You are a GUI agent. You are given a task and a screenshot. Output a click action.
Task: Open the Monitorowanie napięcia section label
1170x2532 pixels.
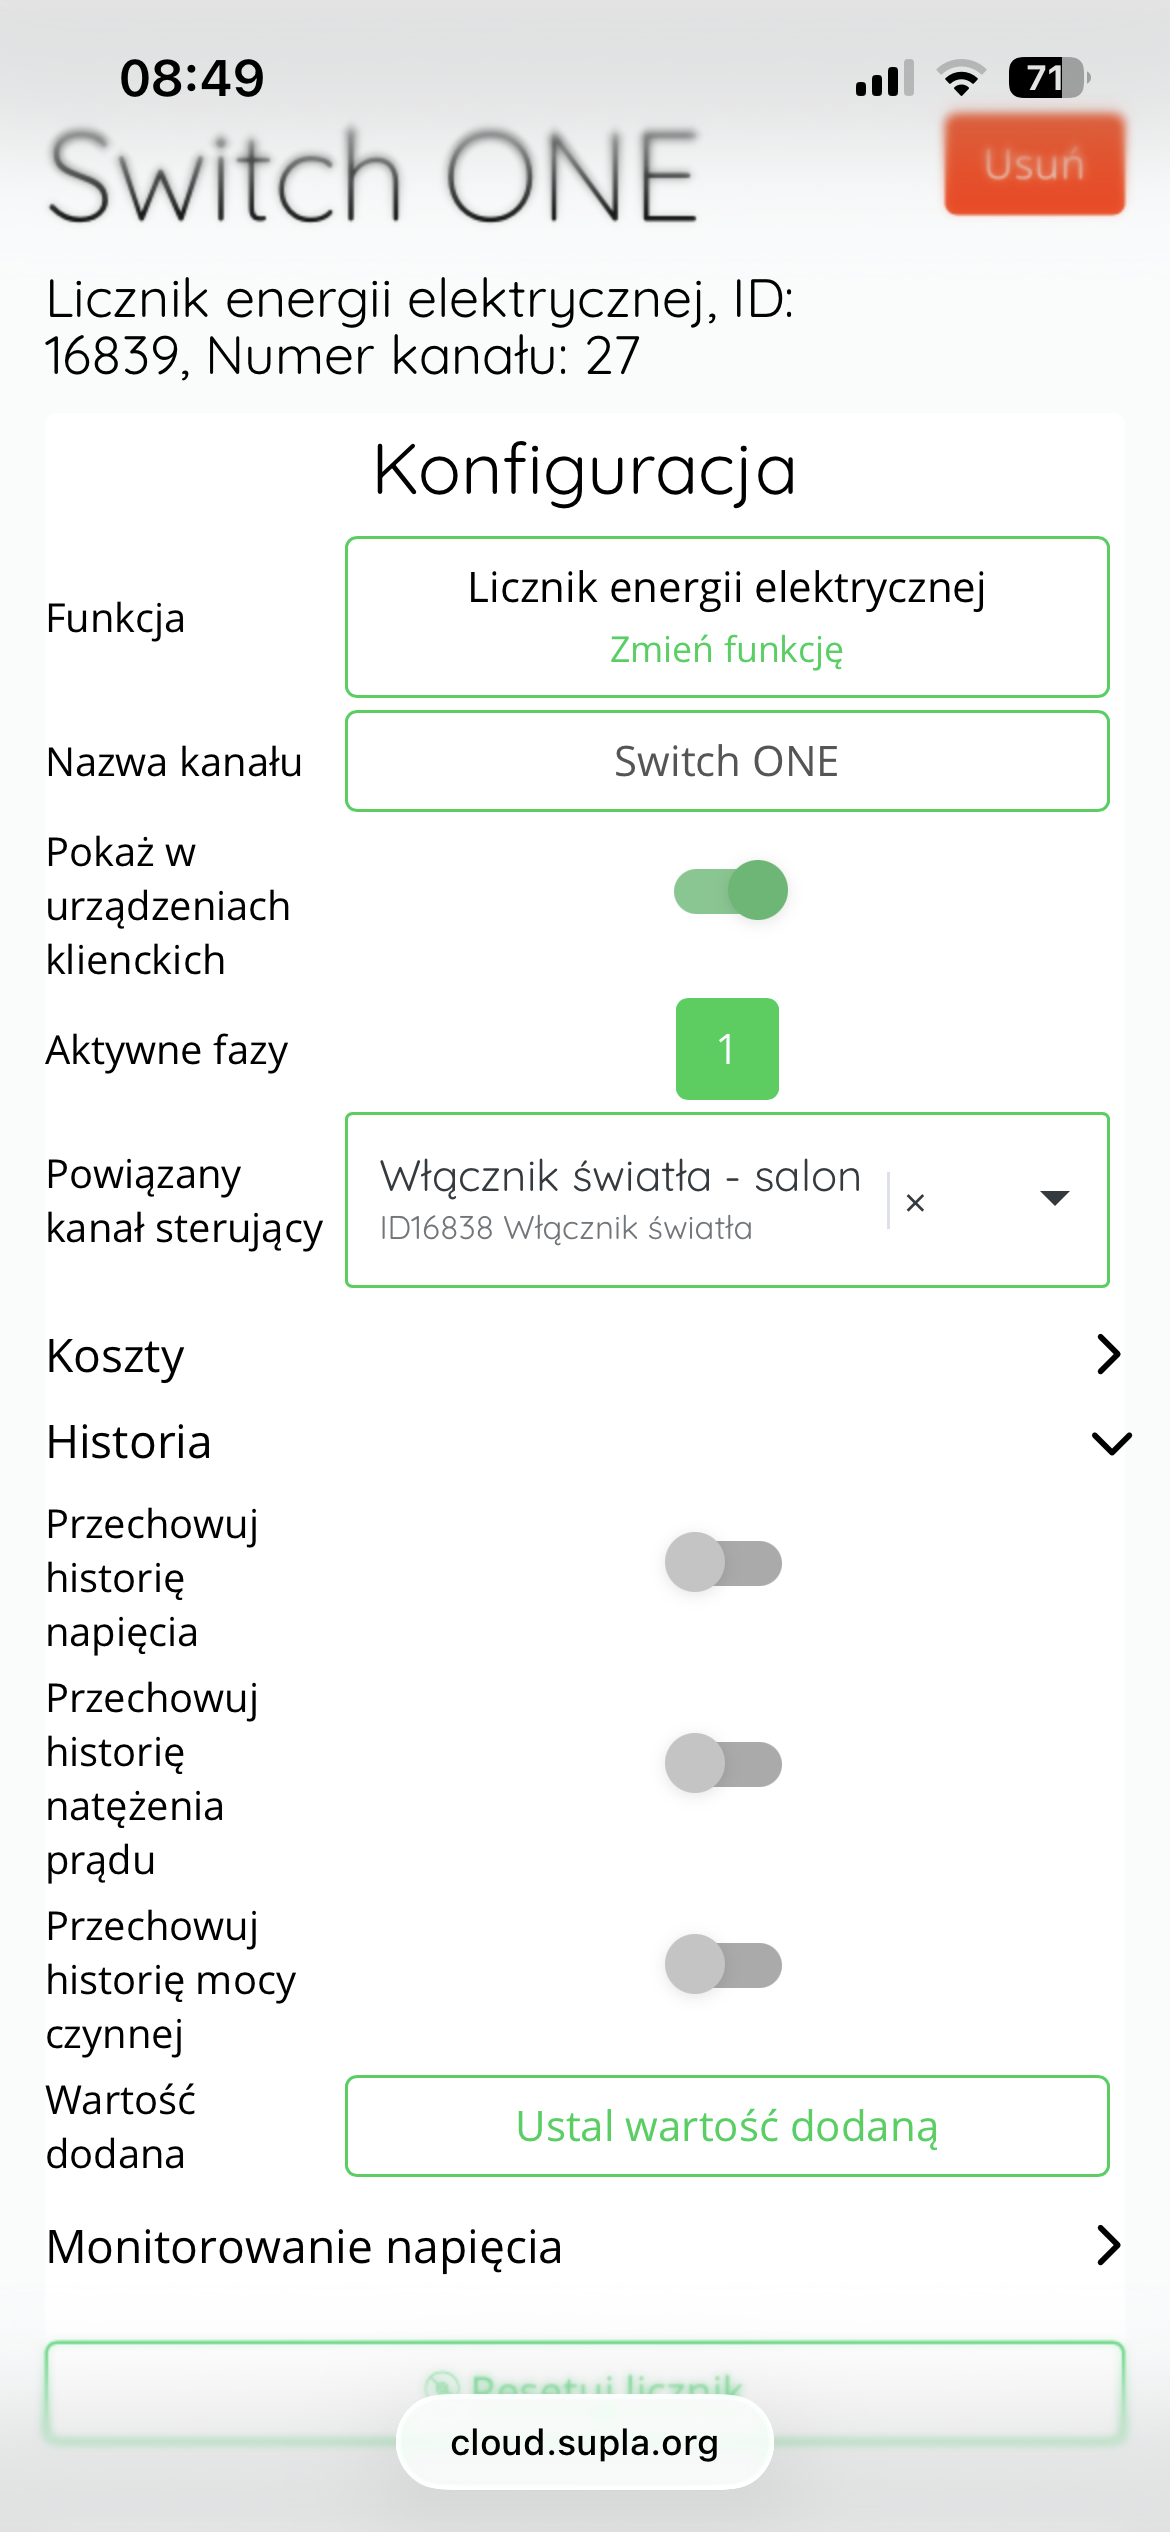tap(304, 2247)
